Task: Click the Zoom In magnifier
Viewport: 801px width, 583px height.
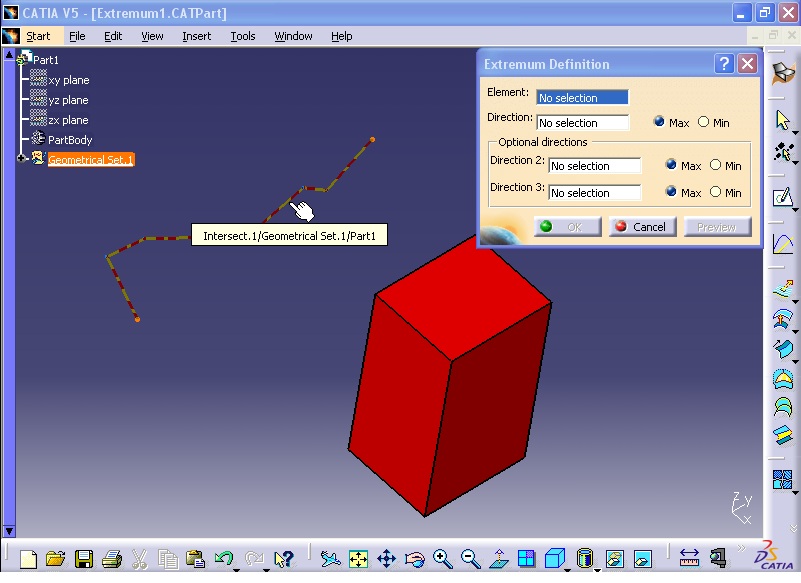Action: (442, 559)
